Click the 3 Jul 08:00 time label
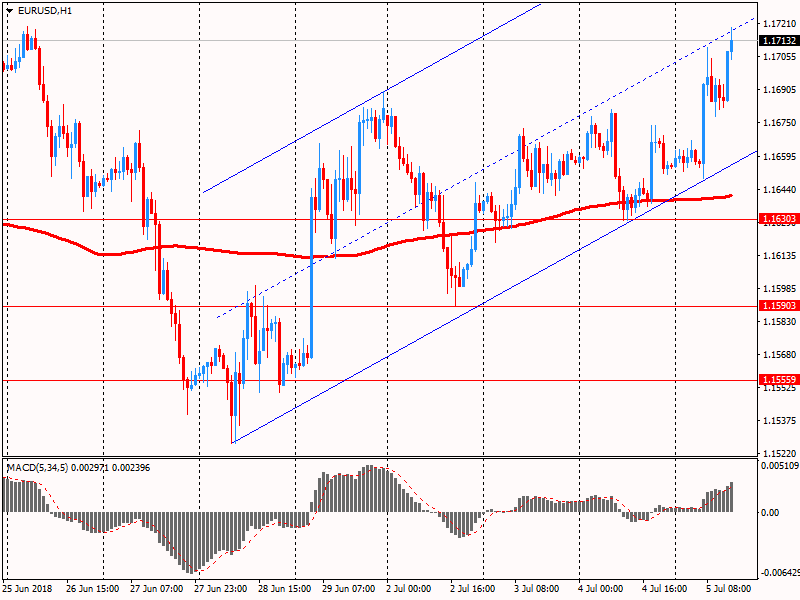Image resolution: width=800 pixels, height=600 pixels. (x=537, y=589)
